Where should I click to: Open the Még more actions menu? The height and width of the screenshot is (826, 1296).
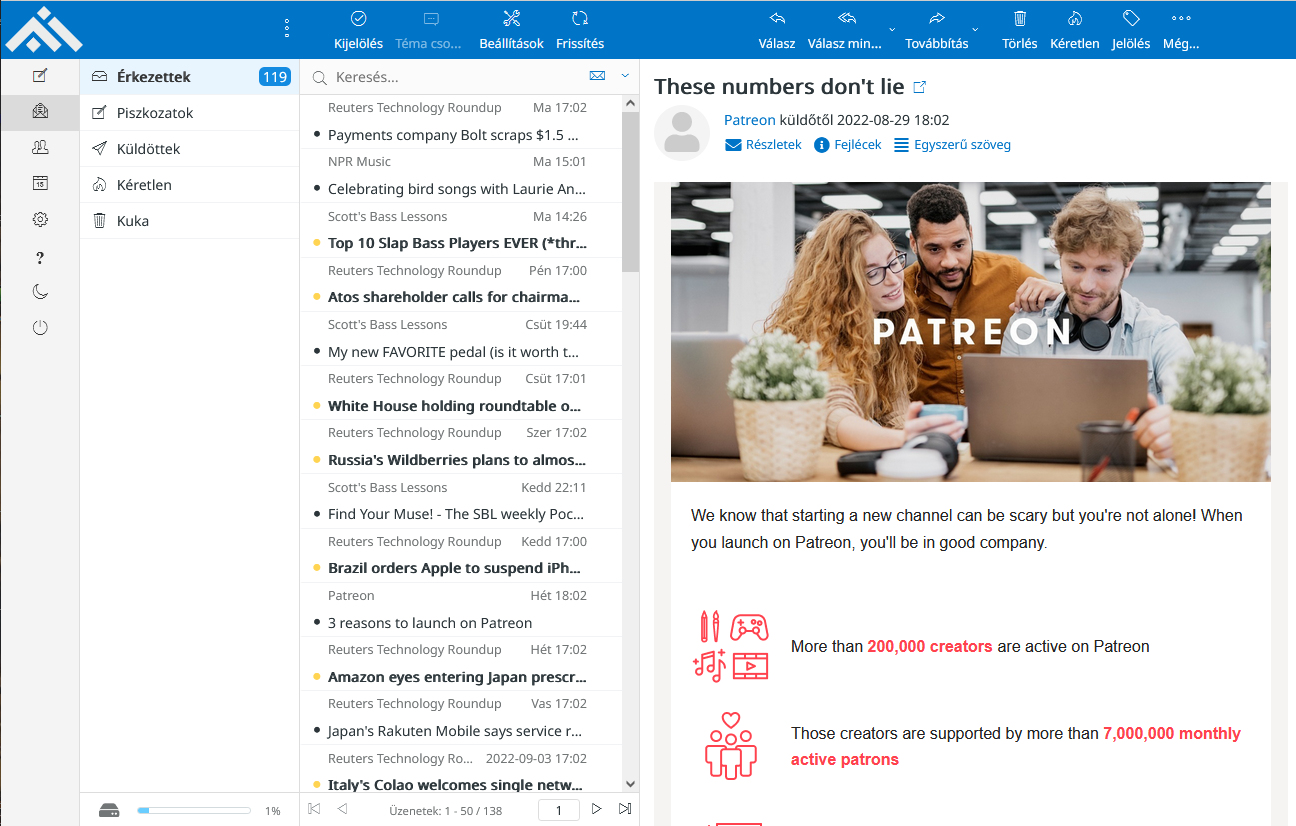pyautogui.click(x=1181, y=30)
